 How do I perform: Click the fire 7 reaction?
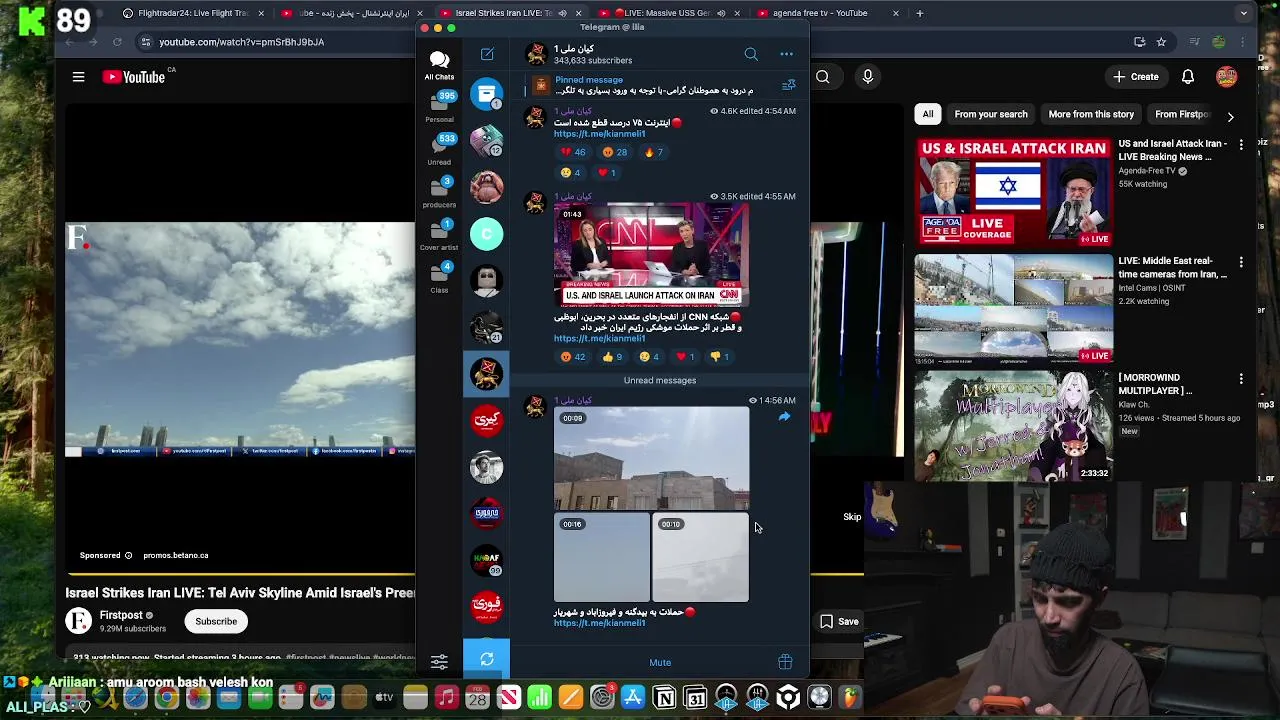(x=654, y=152)
